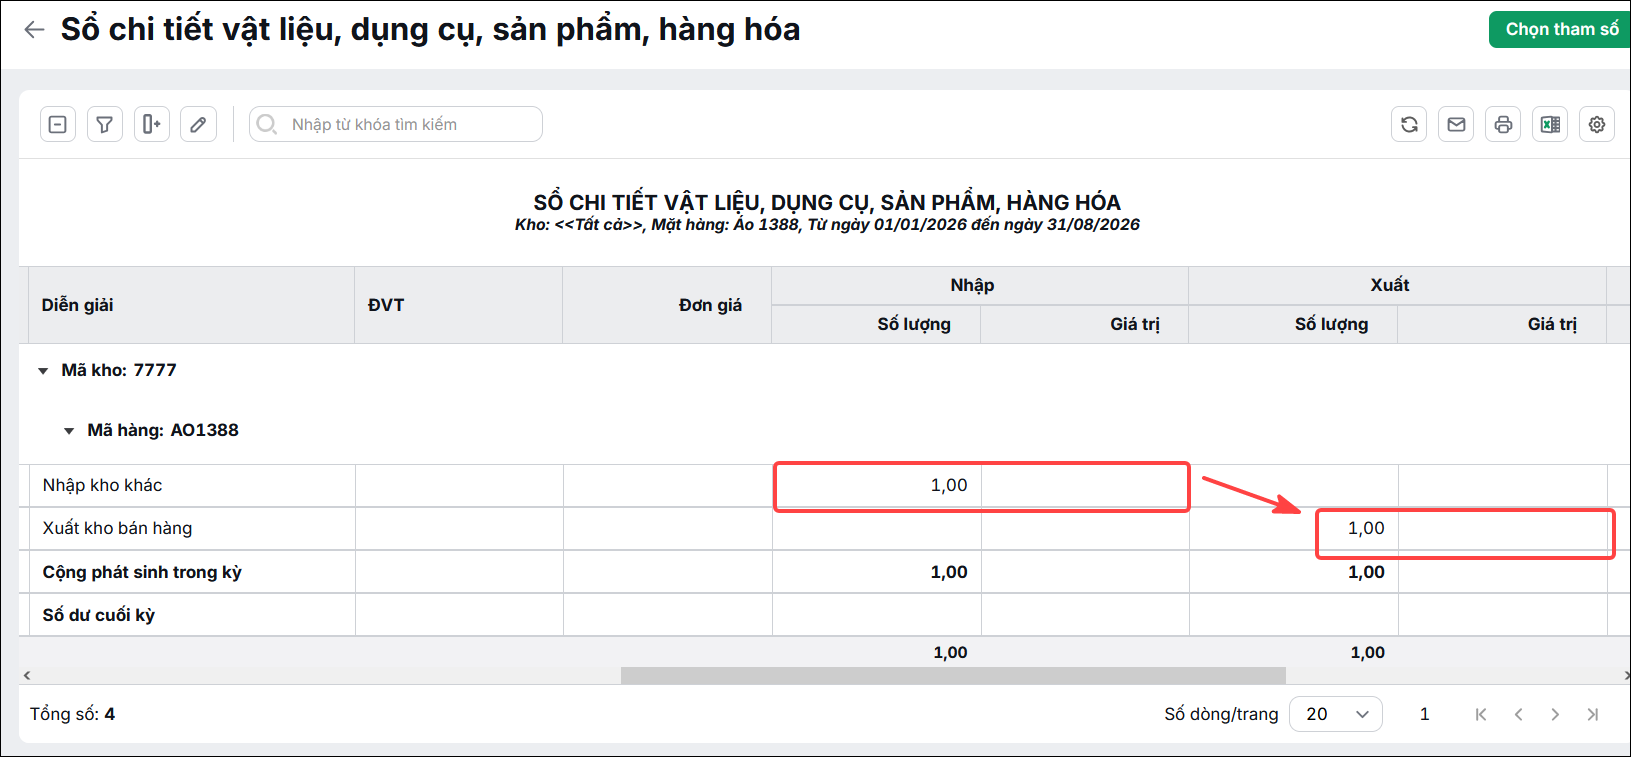1631x757 pixels.
Task: Open the gear settings icon
Action: tap(1597, 124)
